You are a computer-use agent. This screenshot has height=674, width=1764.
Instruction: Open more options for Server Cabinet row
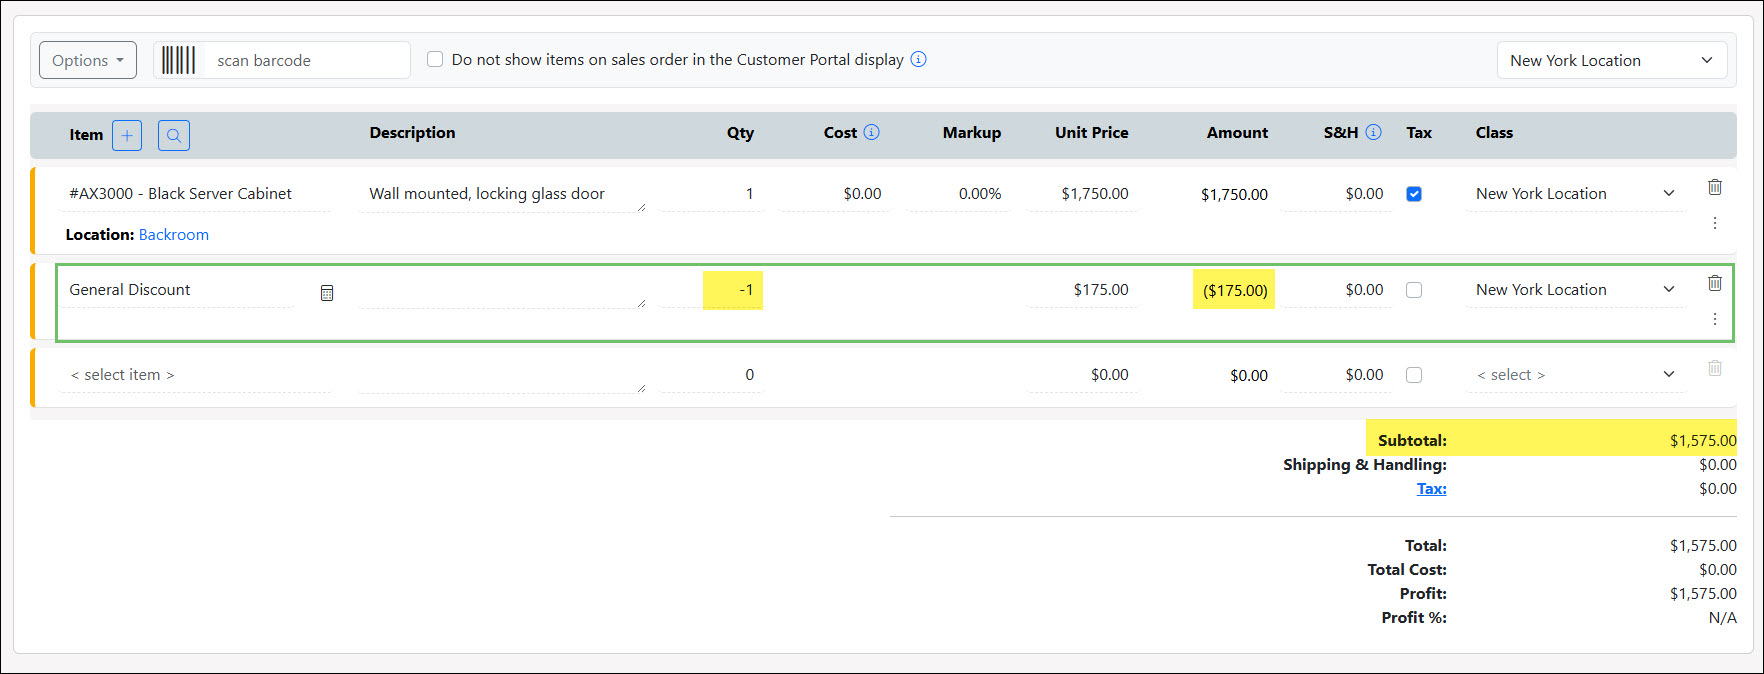(1715, 223)
